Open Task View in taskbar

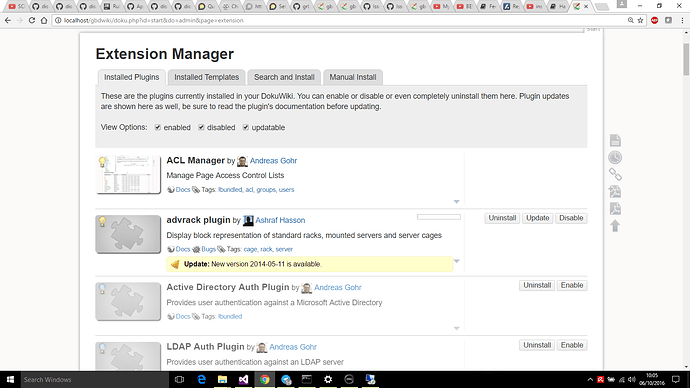pyautogui.click(x=179, y=379)
